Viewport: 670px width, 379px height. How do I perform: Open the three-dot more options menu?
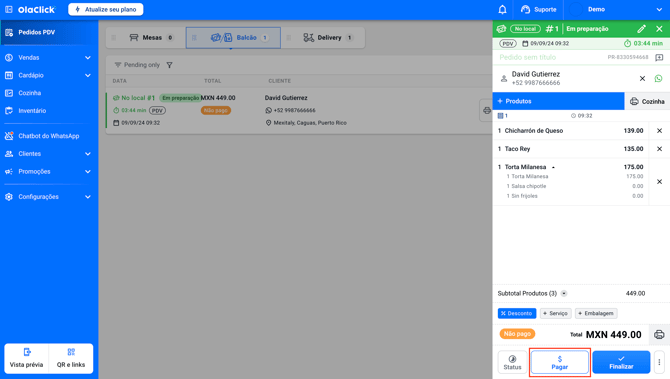click(x=659, y=362)
